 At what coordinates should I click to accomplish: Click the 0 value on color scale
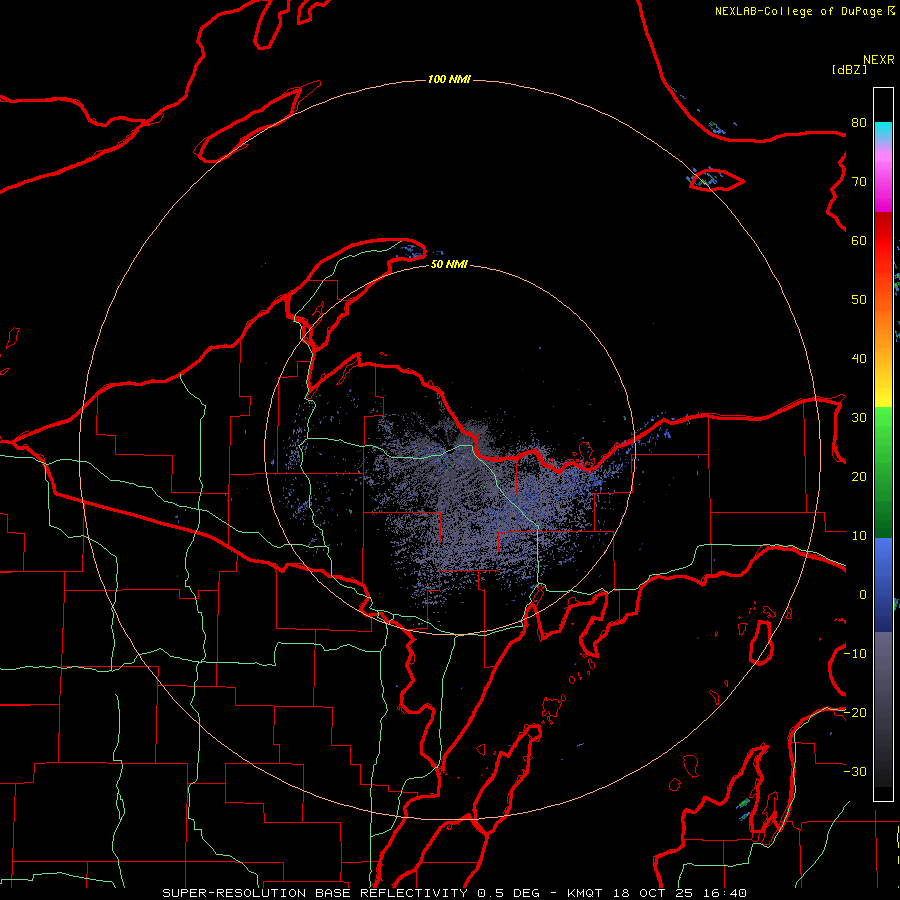(x=863, y=595)
